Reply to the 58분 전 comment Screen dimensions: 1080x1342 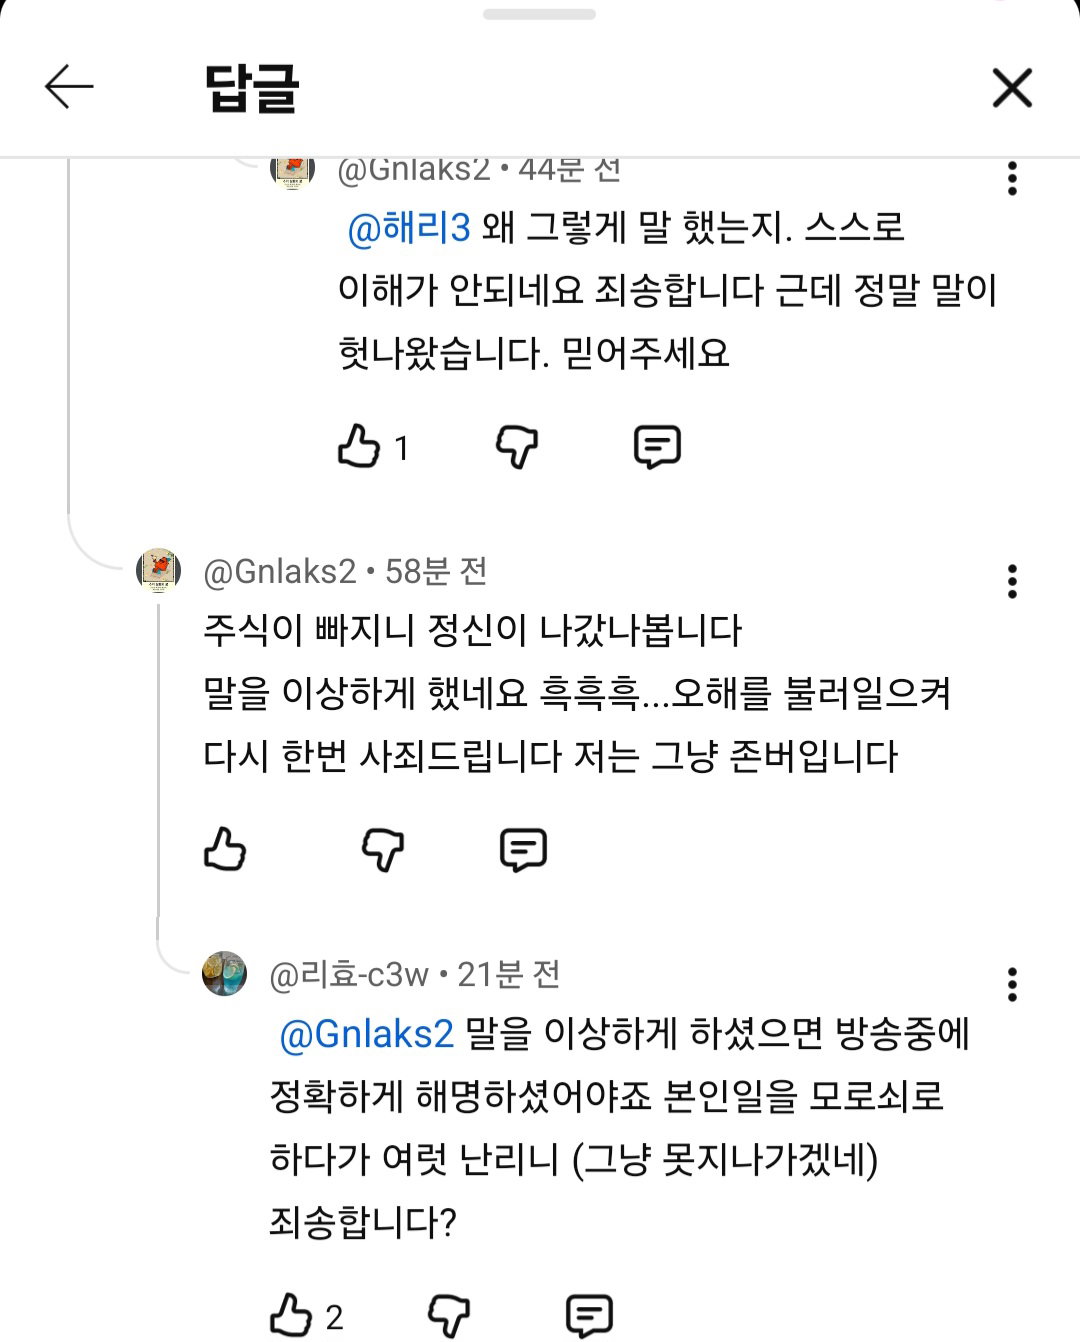click(x=523, y=850)
